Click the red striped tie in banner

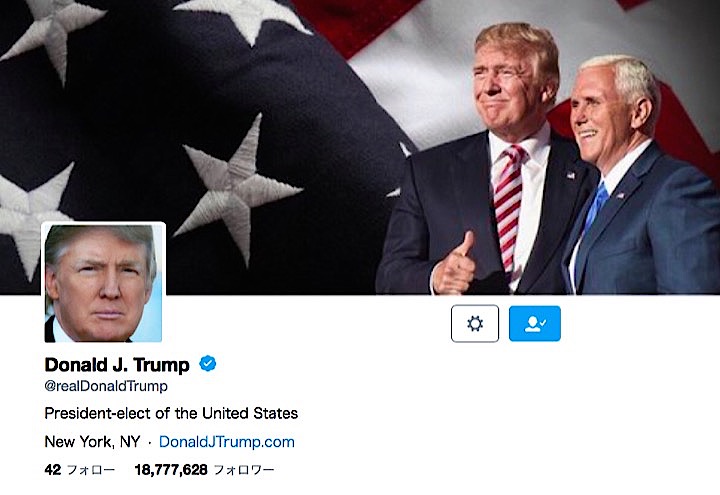(x=508, y=207)
